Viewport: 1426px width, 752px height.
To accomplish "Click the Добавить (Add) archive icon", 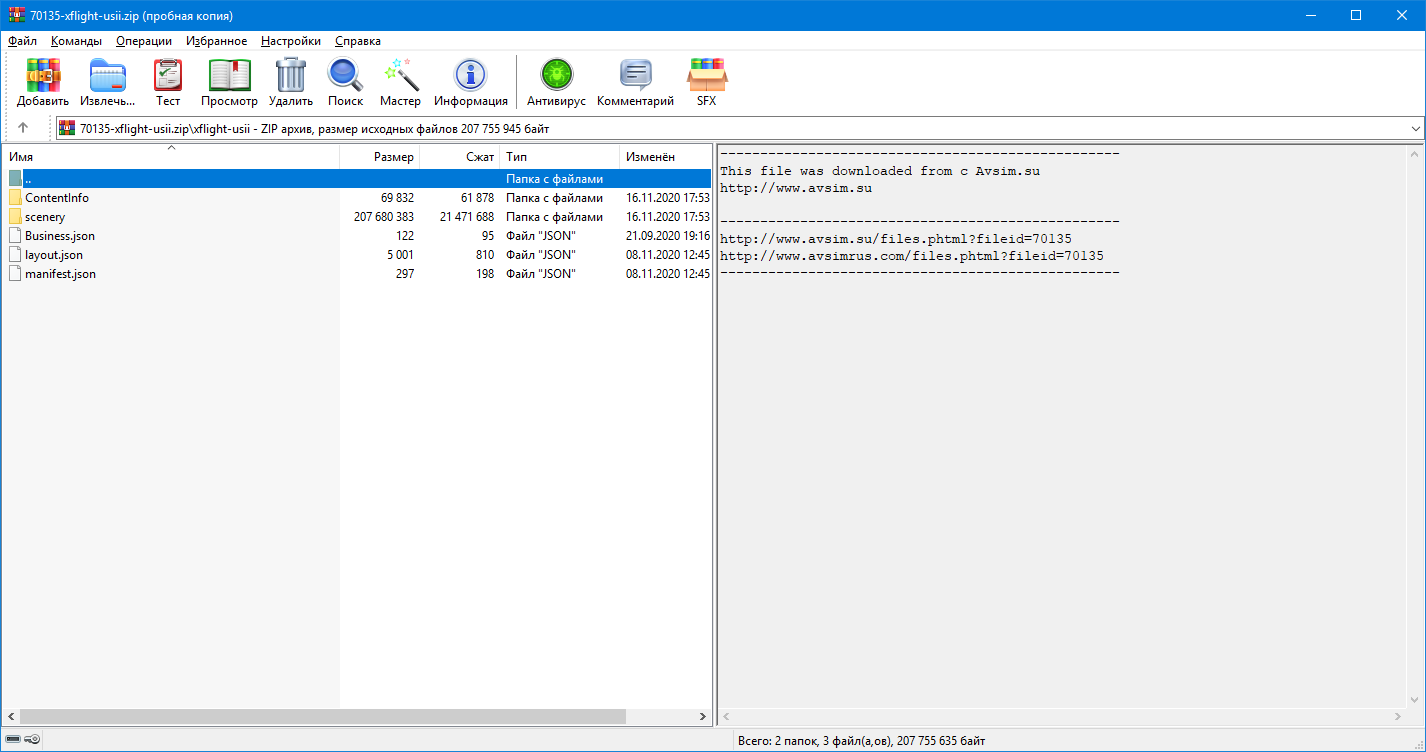I will click(43, 82).
